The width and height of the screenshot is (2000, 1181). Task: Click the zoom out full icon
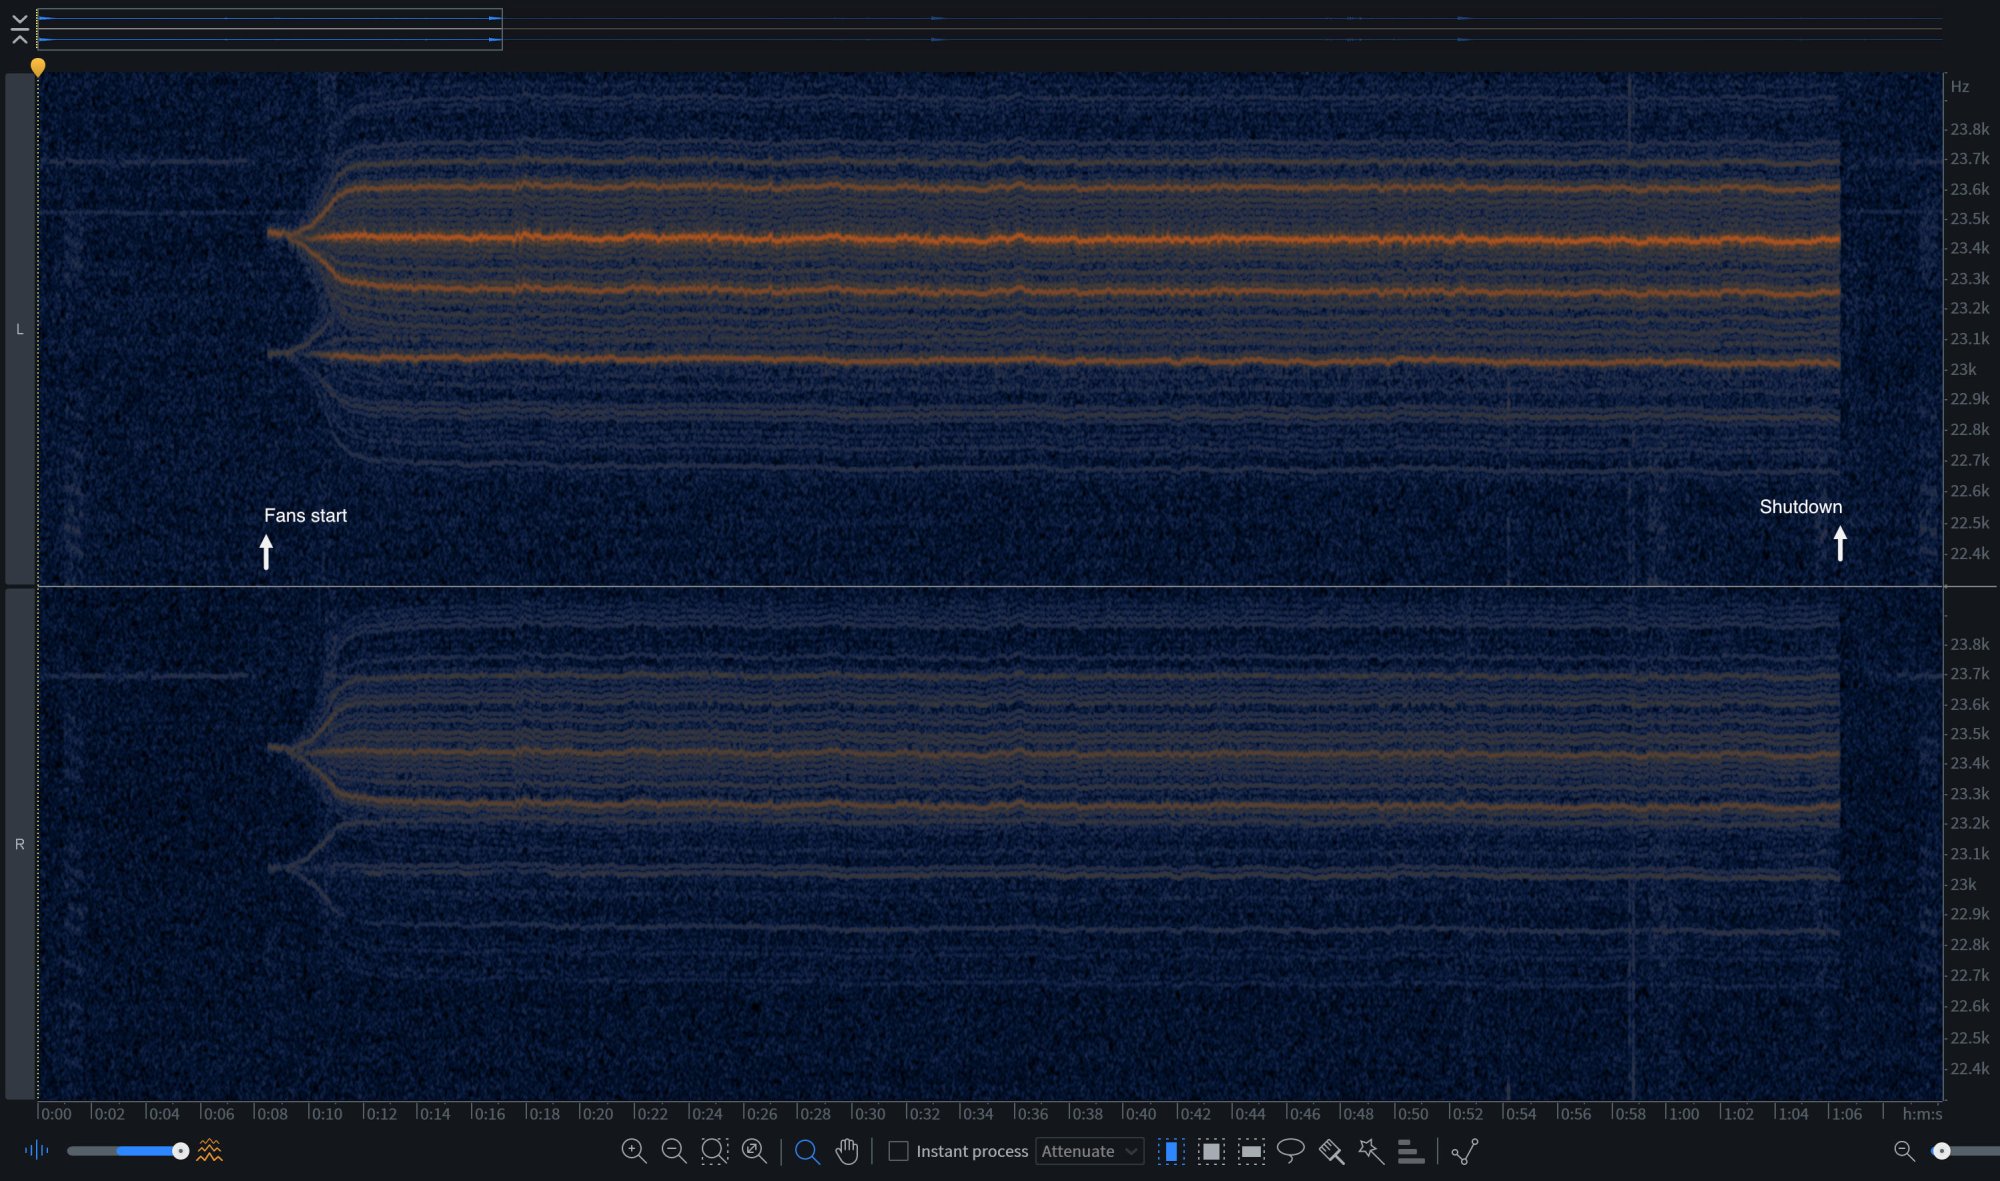754,1151
